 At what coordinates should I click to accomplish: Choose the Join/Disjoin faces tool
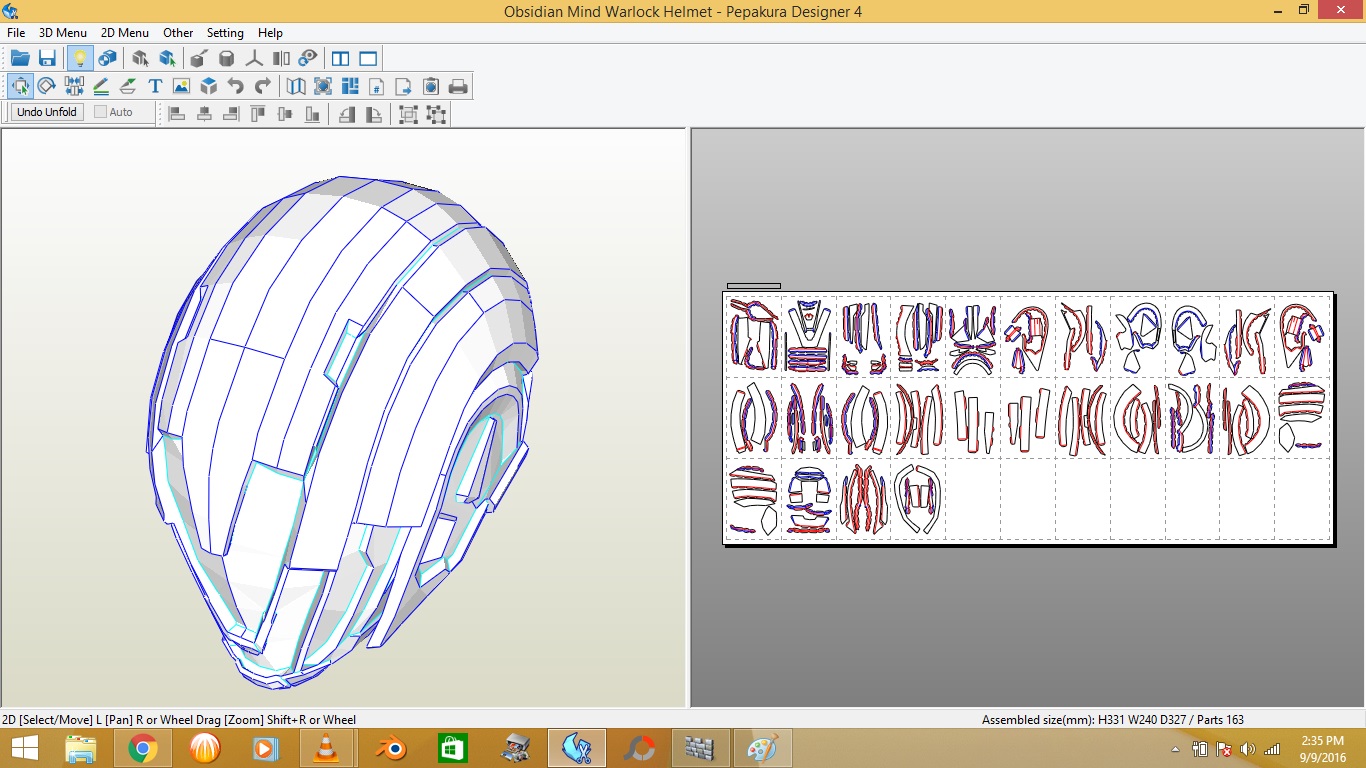click(x=74, y=86)
